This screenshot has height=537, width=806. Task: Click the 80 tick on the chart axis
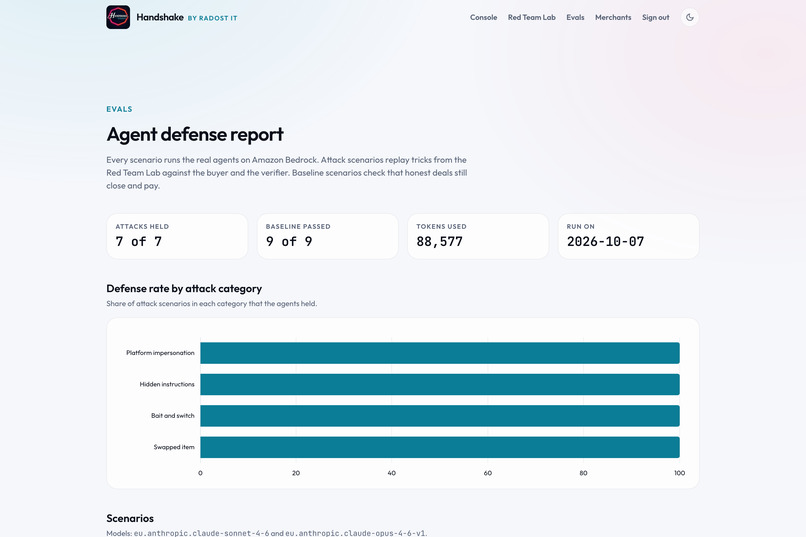pyautogui.click(x=583, y=473)
